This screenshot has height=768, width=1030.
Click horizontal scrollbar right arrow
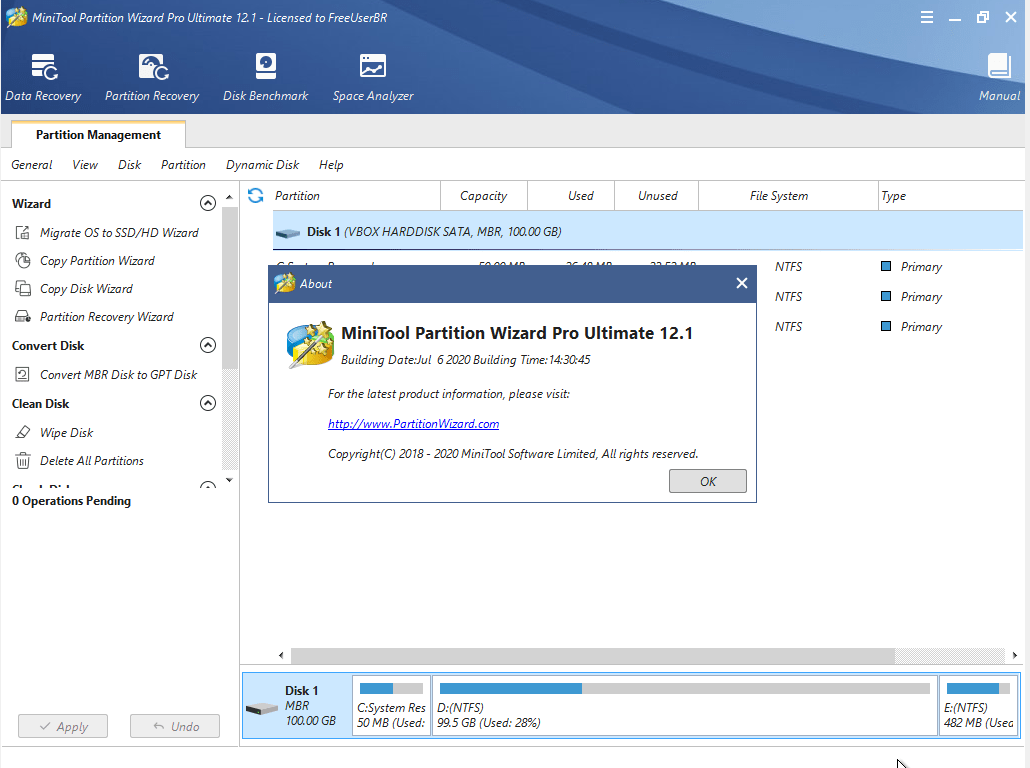click(1014, 655)
